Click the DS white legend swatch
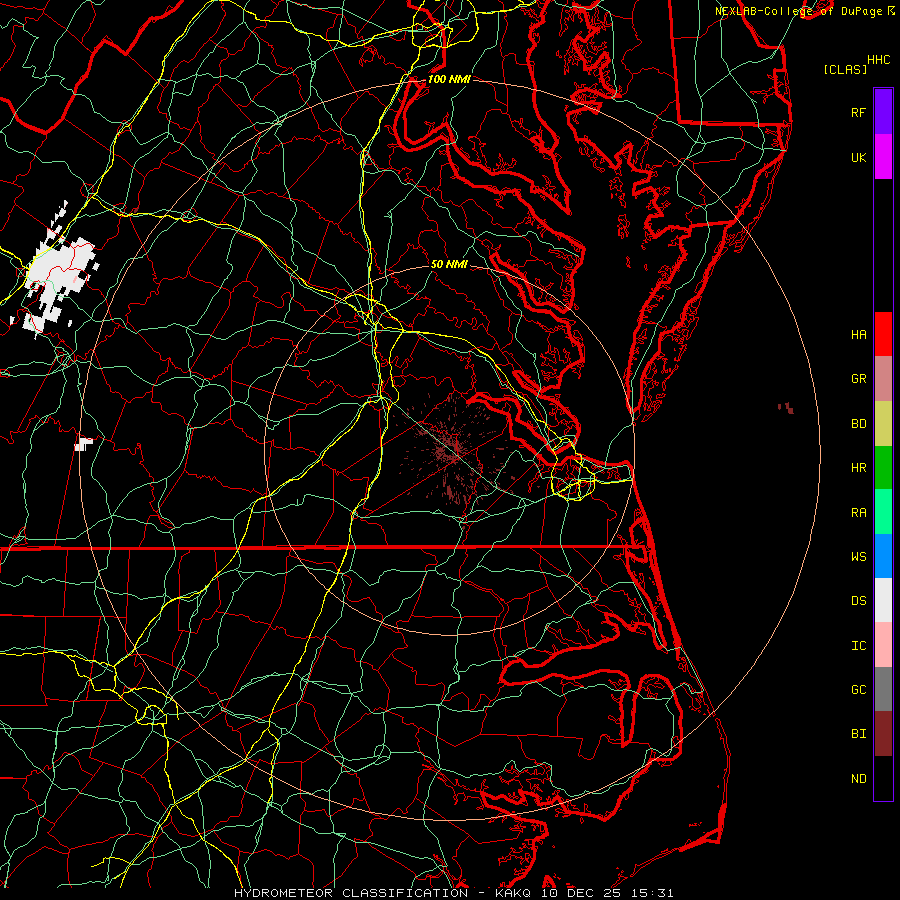 [x=883, y=600]
